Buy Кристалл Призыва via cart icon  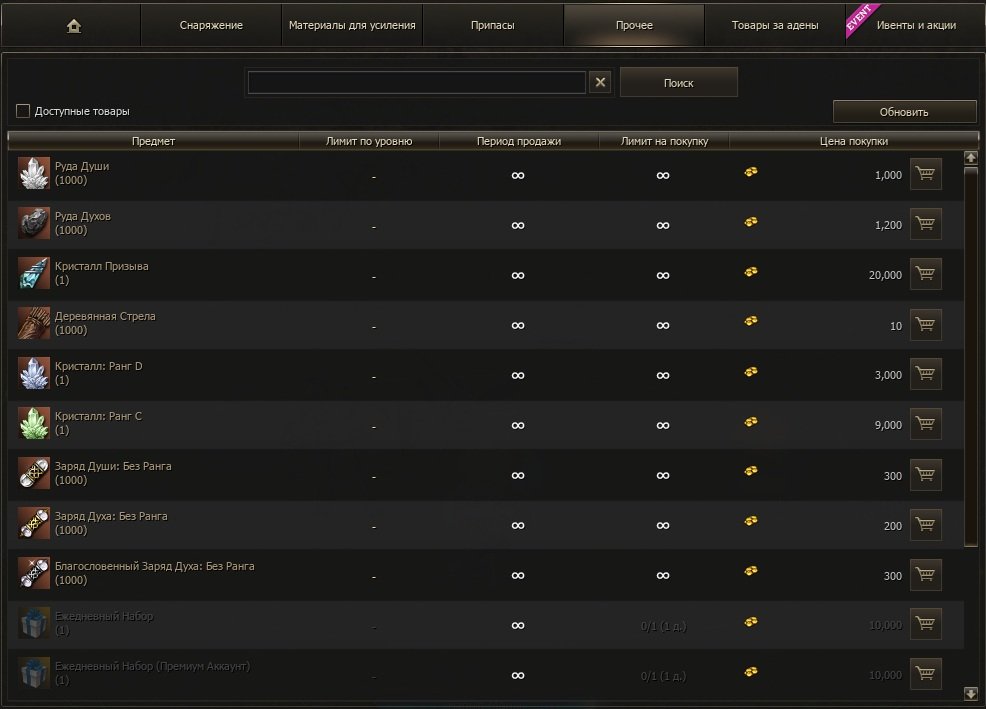pyautogui.click(x=926, y=274)
